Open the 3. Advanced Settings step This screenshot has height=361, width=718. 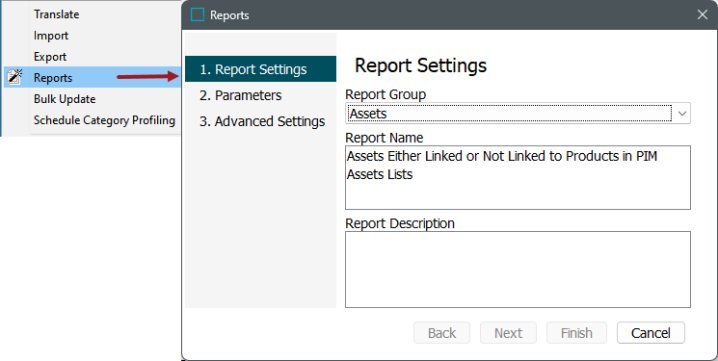point(262,121)
